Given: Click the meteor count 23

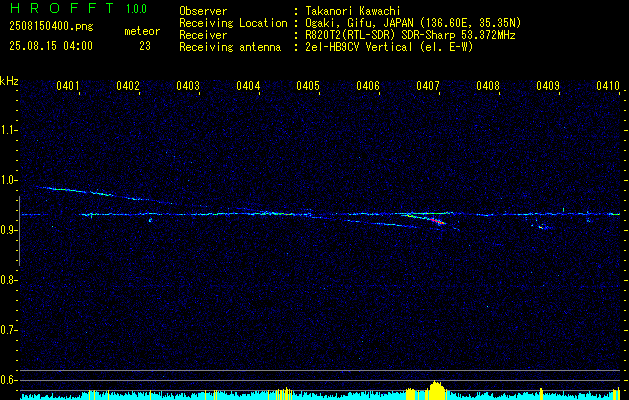Looking at the screenshot, I should pyautogui.click(x=145, y=46).
